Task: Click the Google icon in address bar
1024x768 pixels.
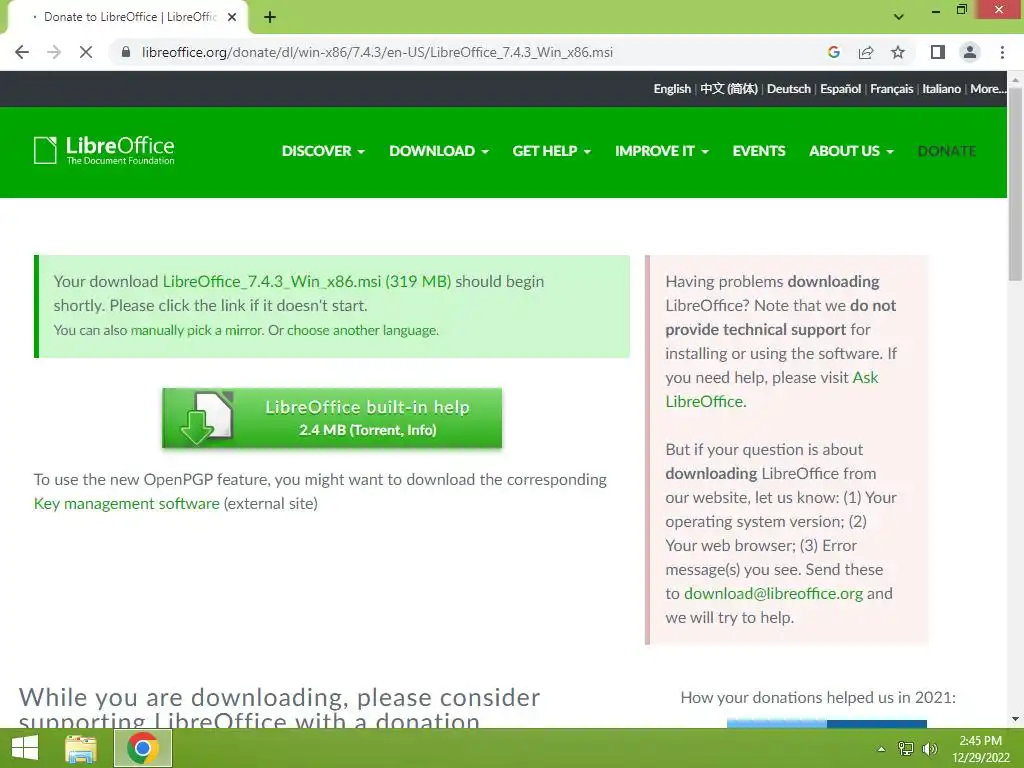Action: pyautogui.click(x=833, y=52)
